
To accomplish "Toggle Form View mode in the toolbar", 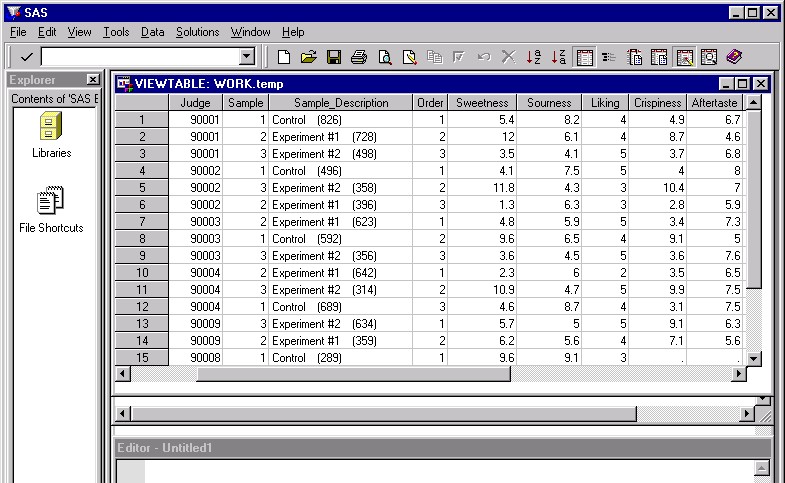I will click(x=608, y=57).
